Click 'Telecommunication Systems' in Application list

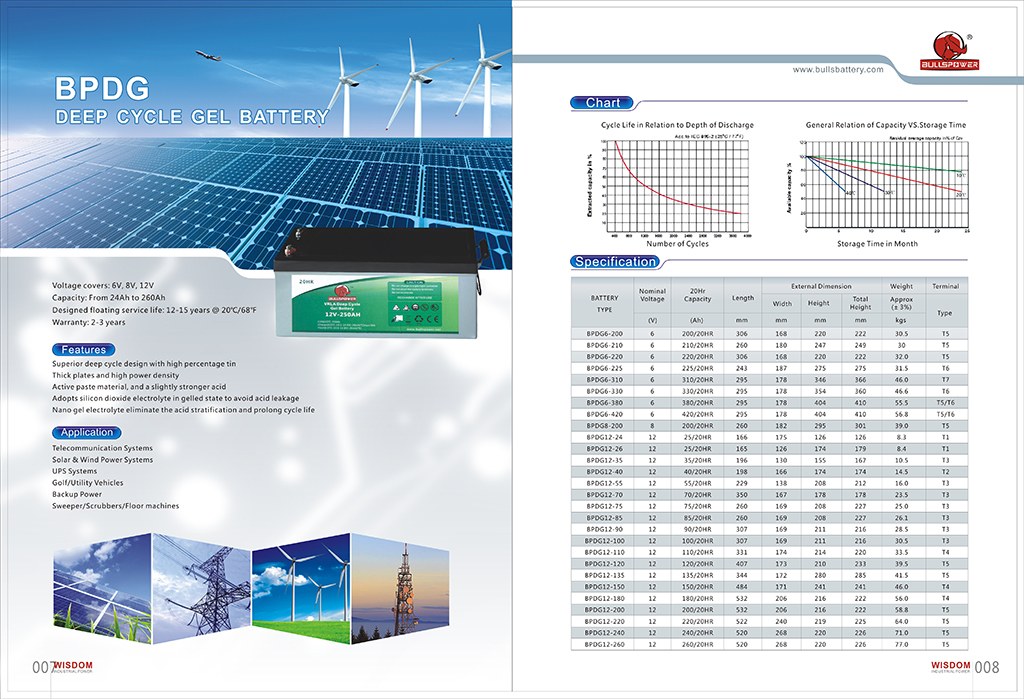(x=103, y=448)
